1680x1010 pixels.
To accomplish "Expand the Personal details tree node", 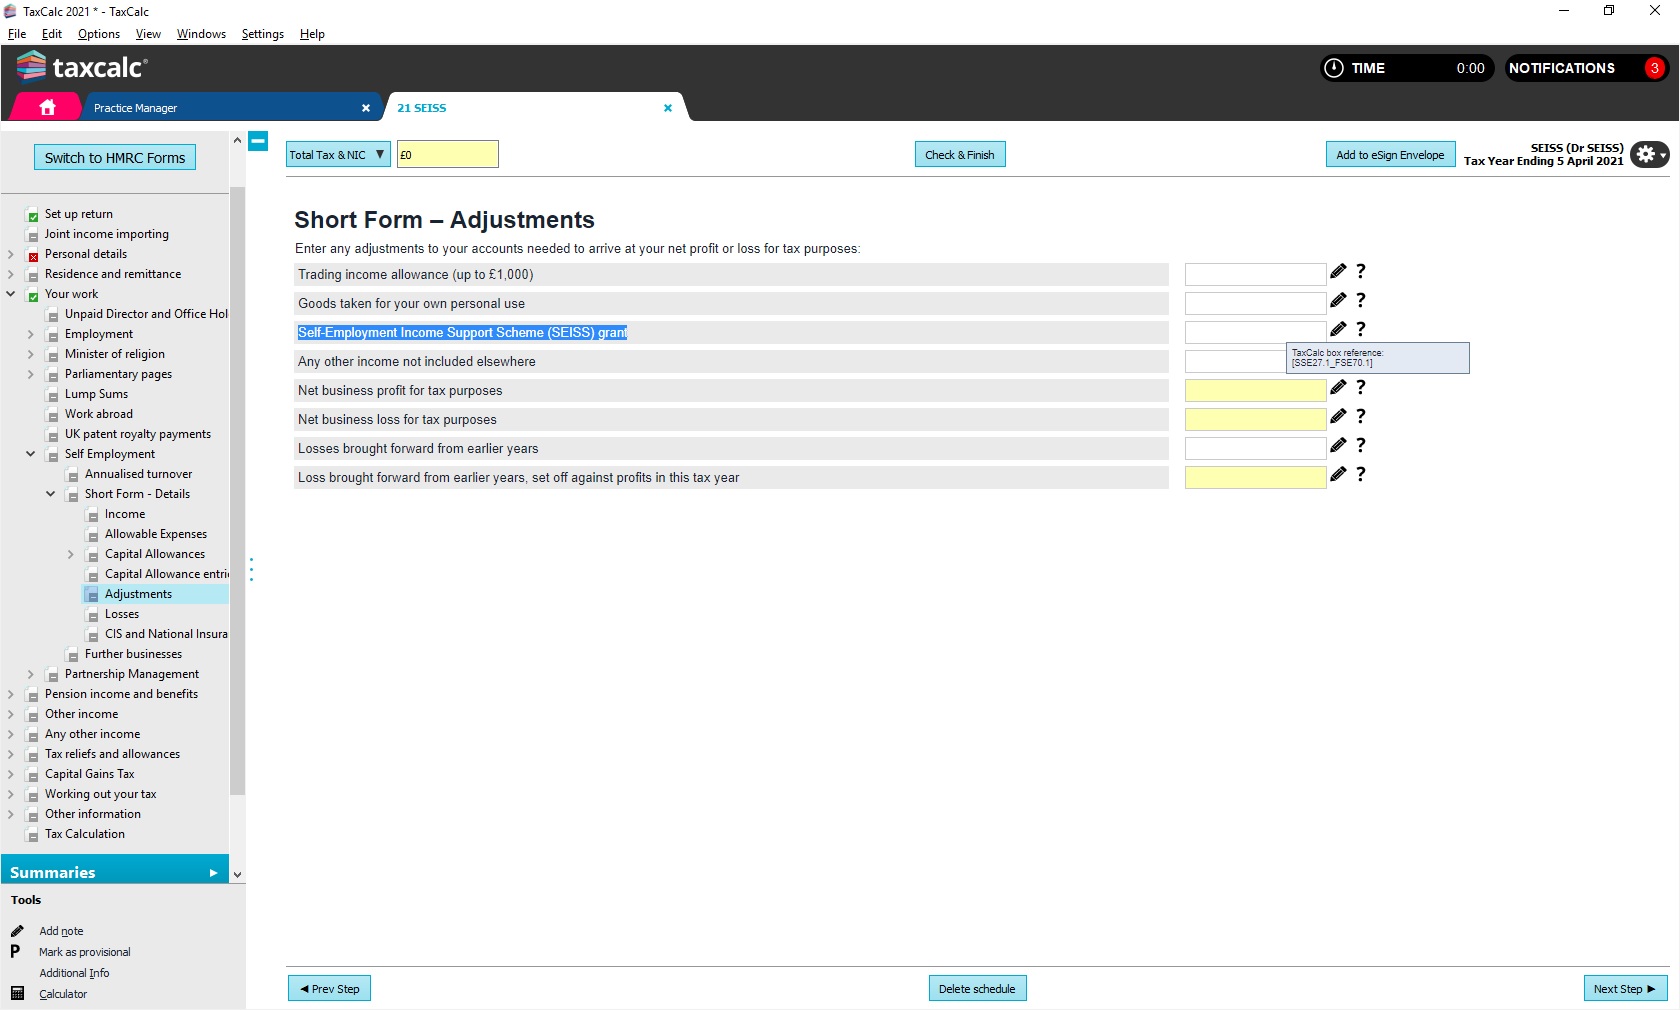I will (11, 254).
